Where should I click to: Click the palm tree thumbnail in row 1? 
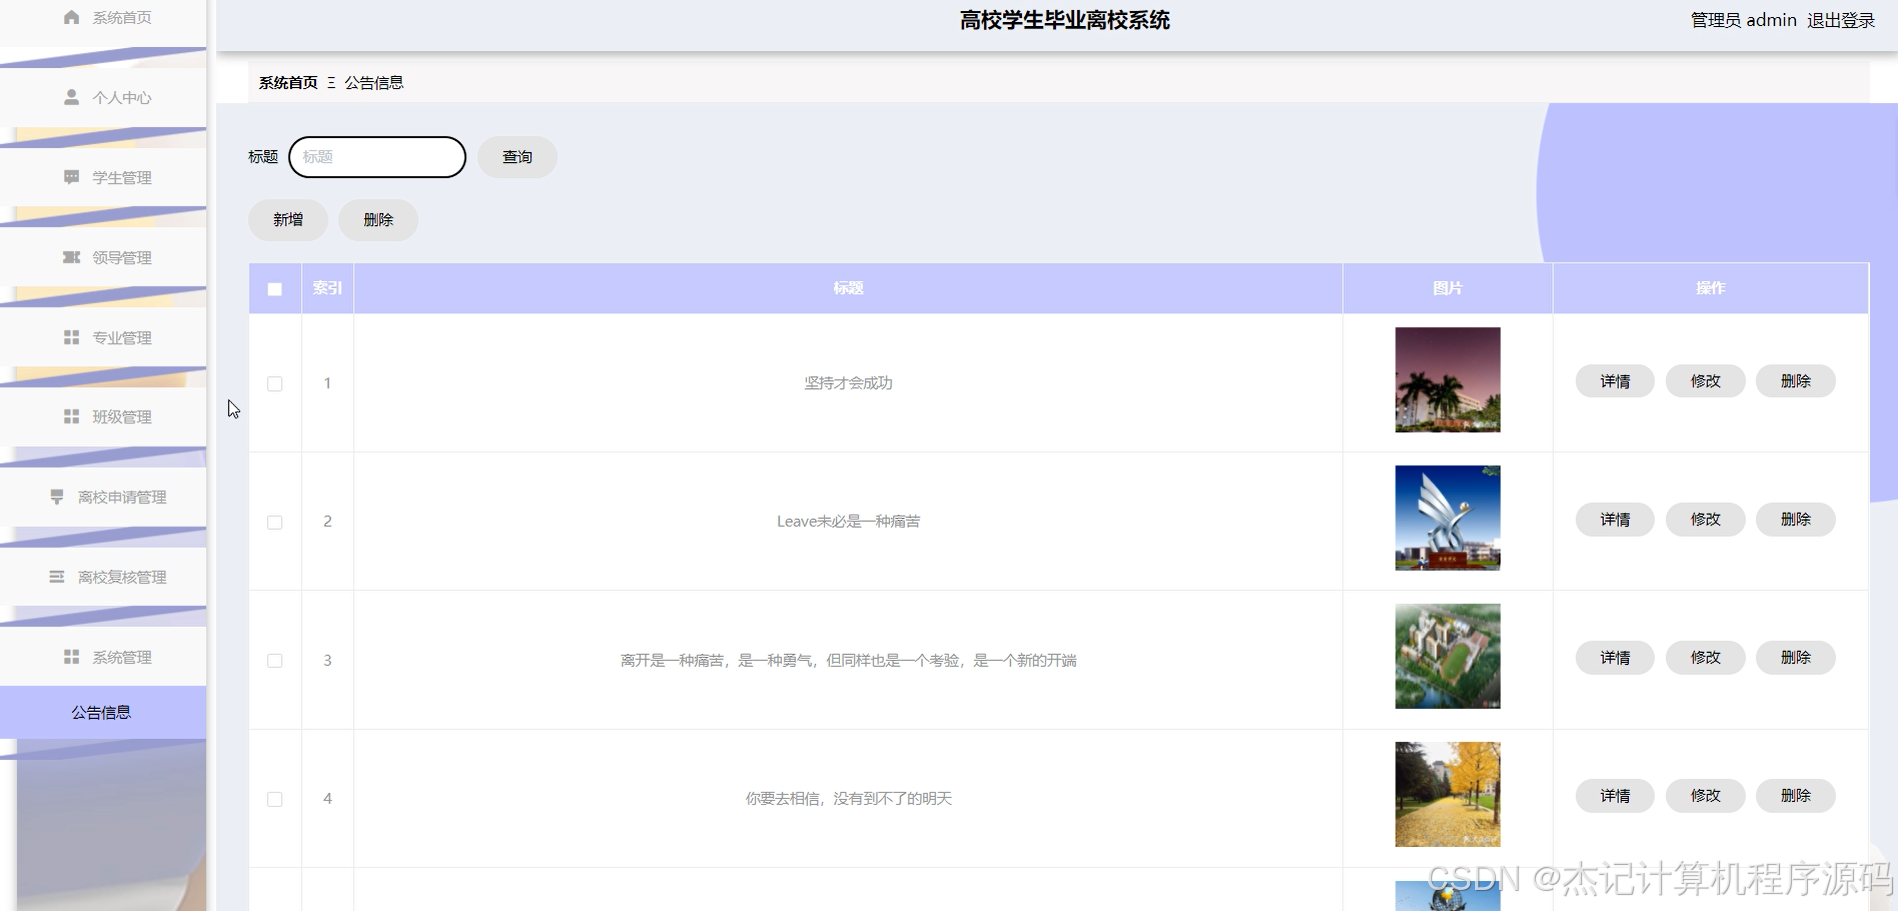pos(1448,380)
